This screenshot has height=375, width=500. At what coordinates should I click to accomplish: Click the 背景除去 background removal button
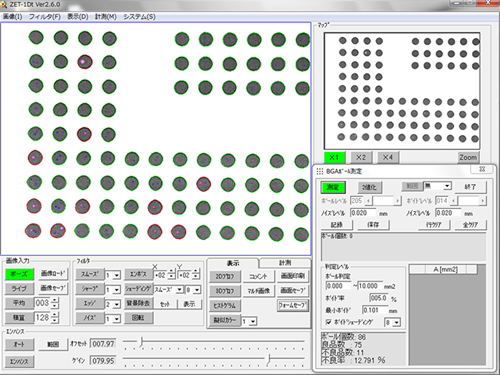click(138, 303)
